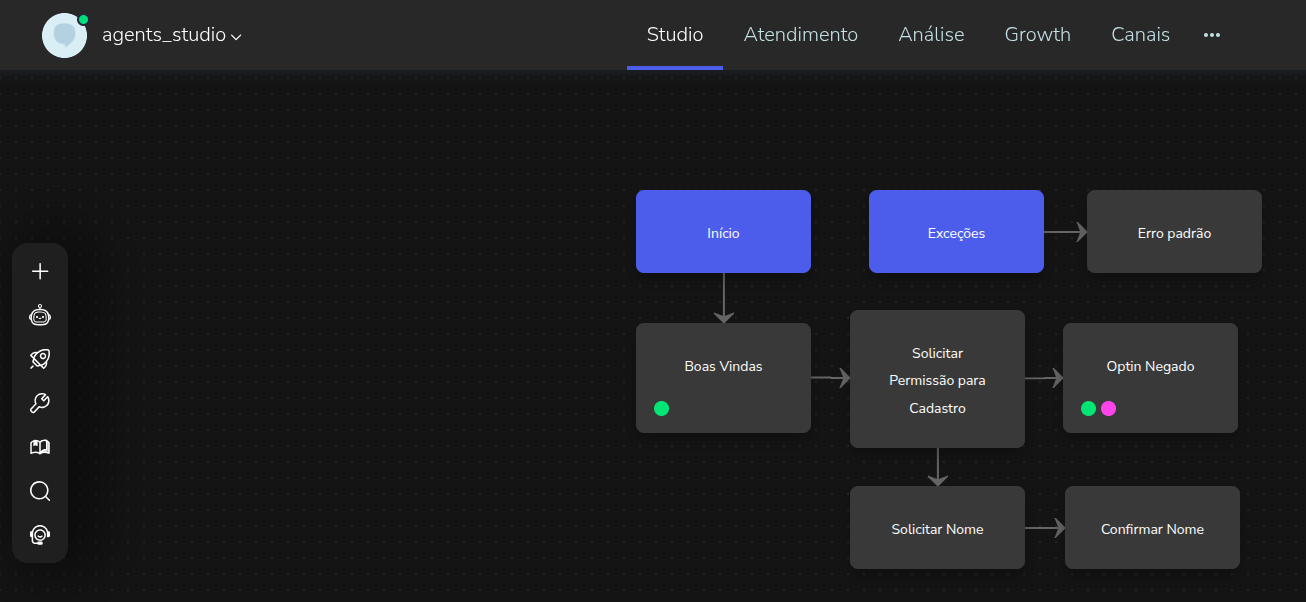Open the Exceções block
The image size is (1306, 602).
coord(956,232)
